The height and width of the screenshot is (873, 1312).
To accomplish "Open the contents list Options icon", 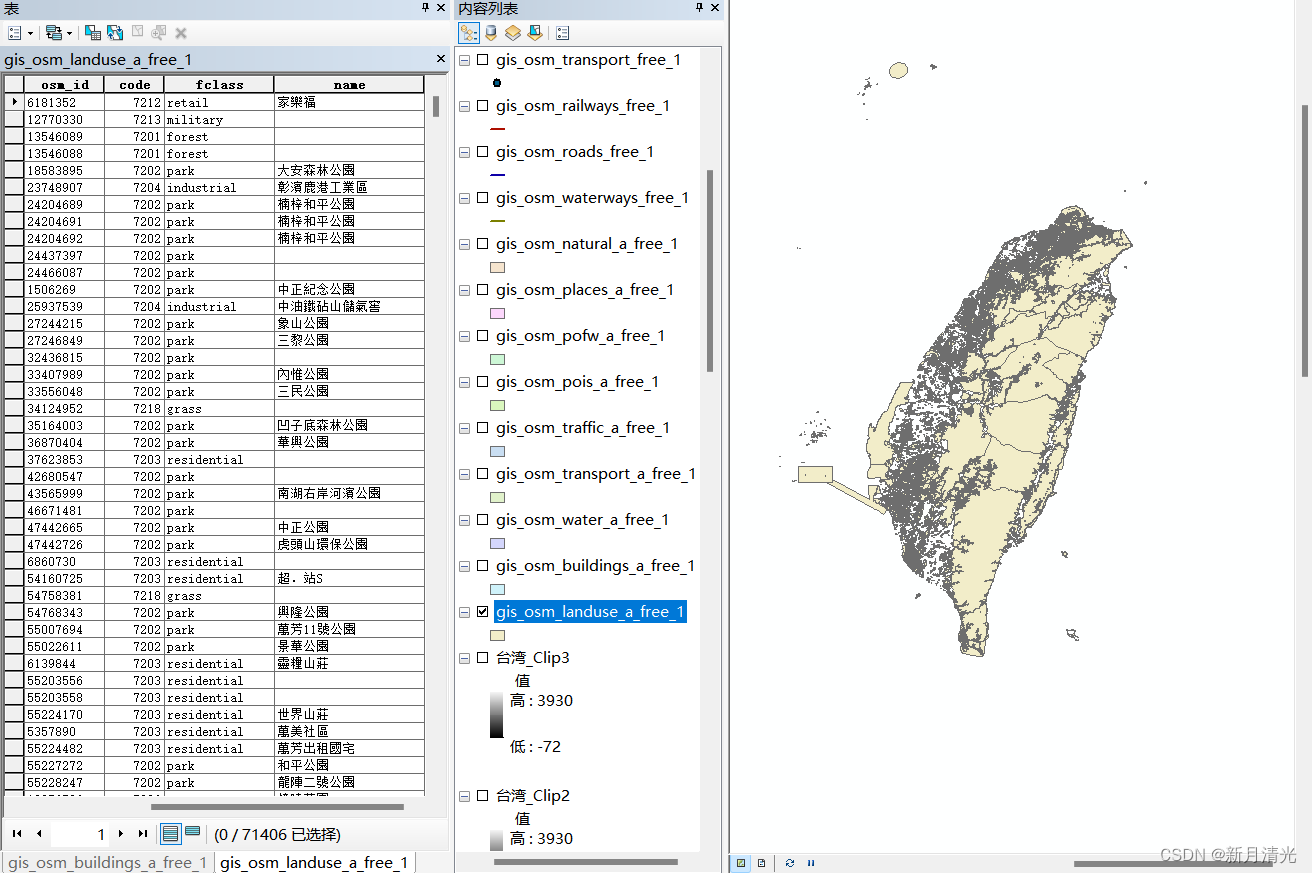I will 562,33.
